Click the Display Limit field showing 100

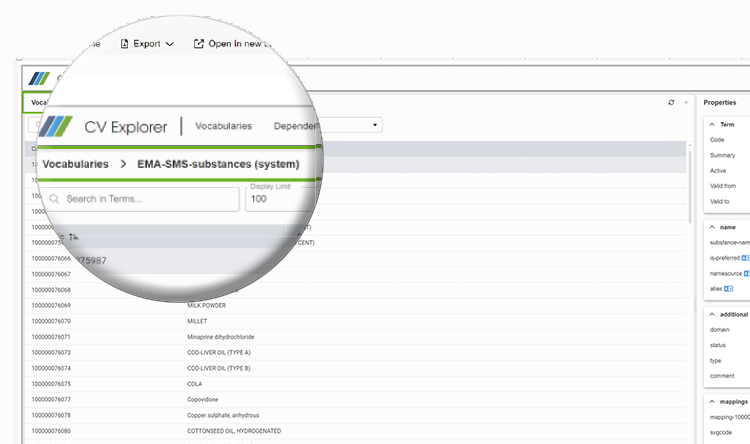(280, 199)
